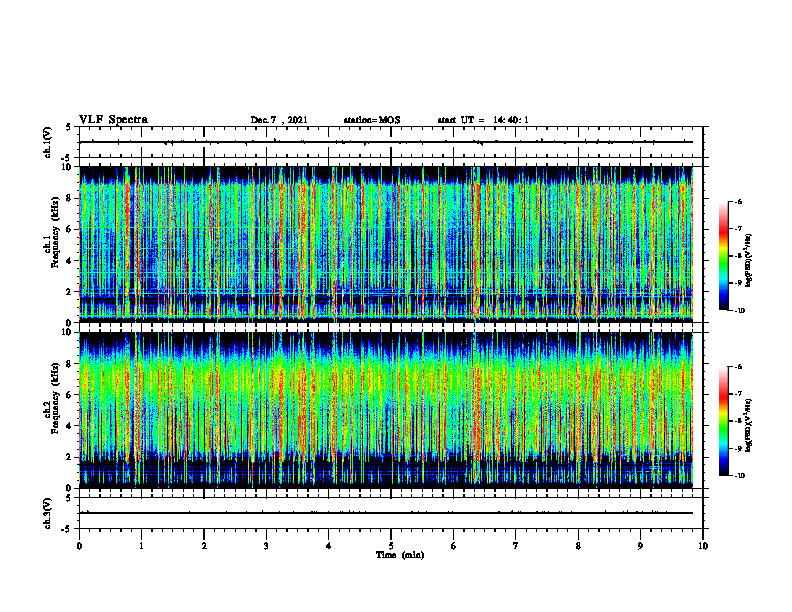Click the time axis tick label "3"

coord(266,546)
